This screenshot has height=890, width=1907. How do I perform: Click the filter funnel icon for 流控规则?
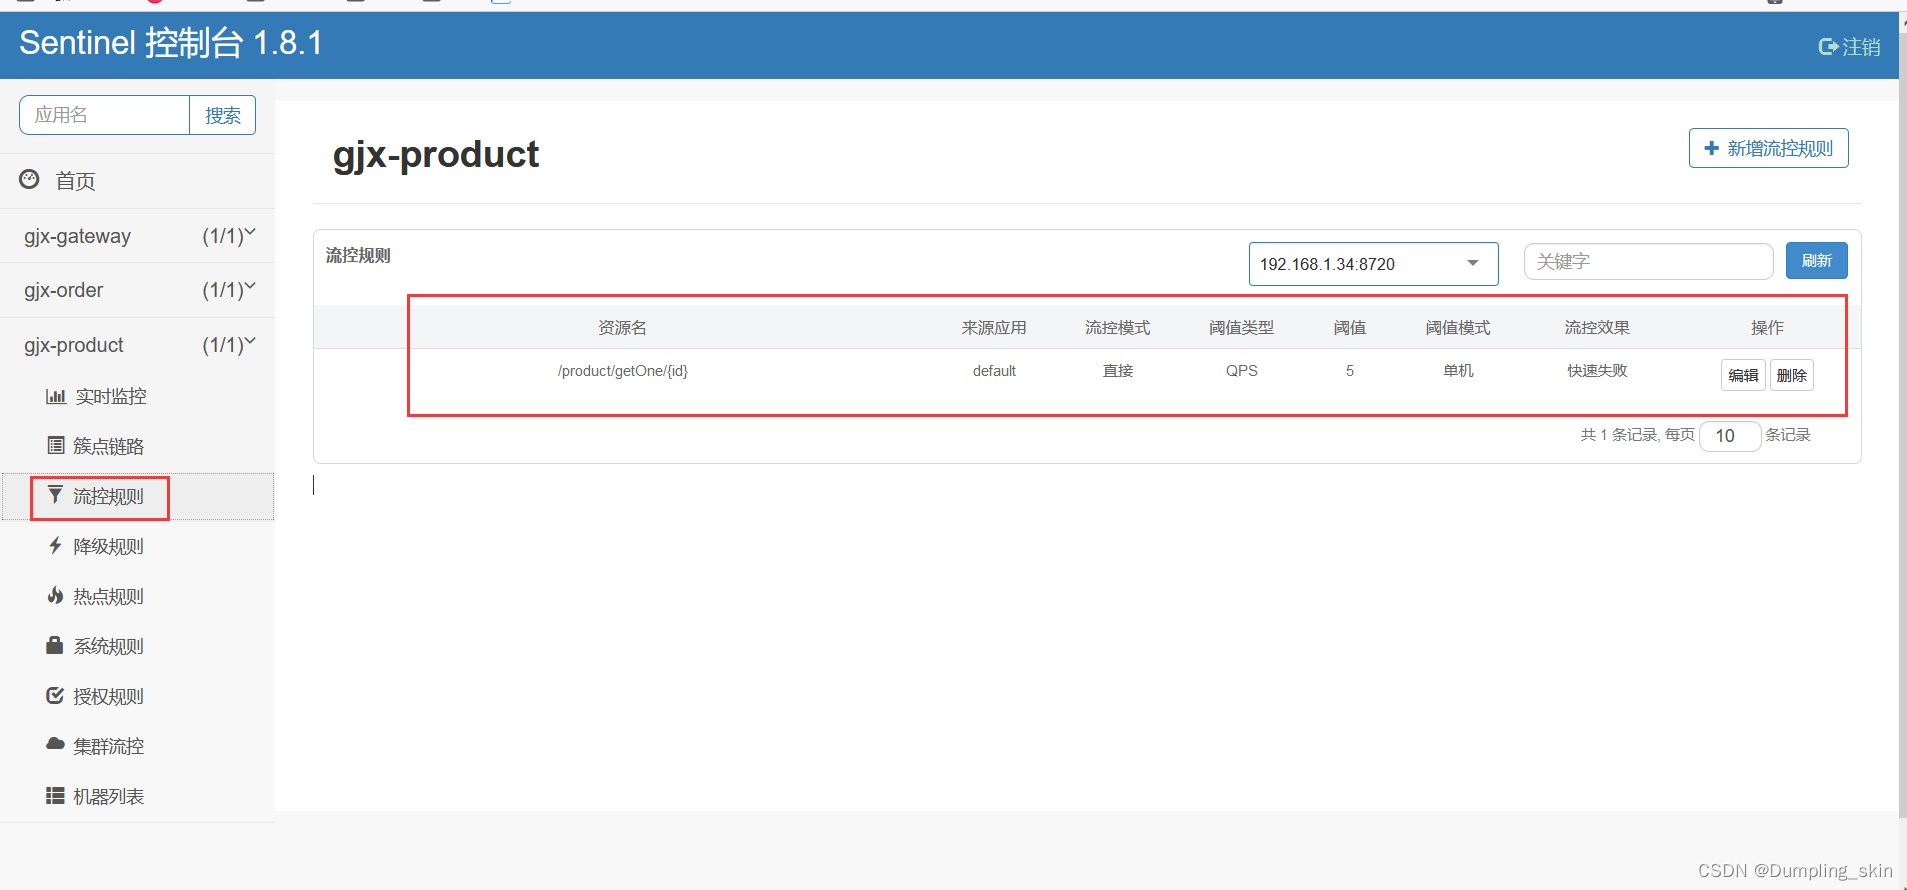[x=55, y=495]
